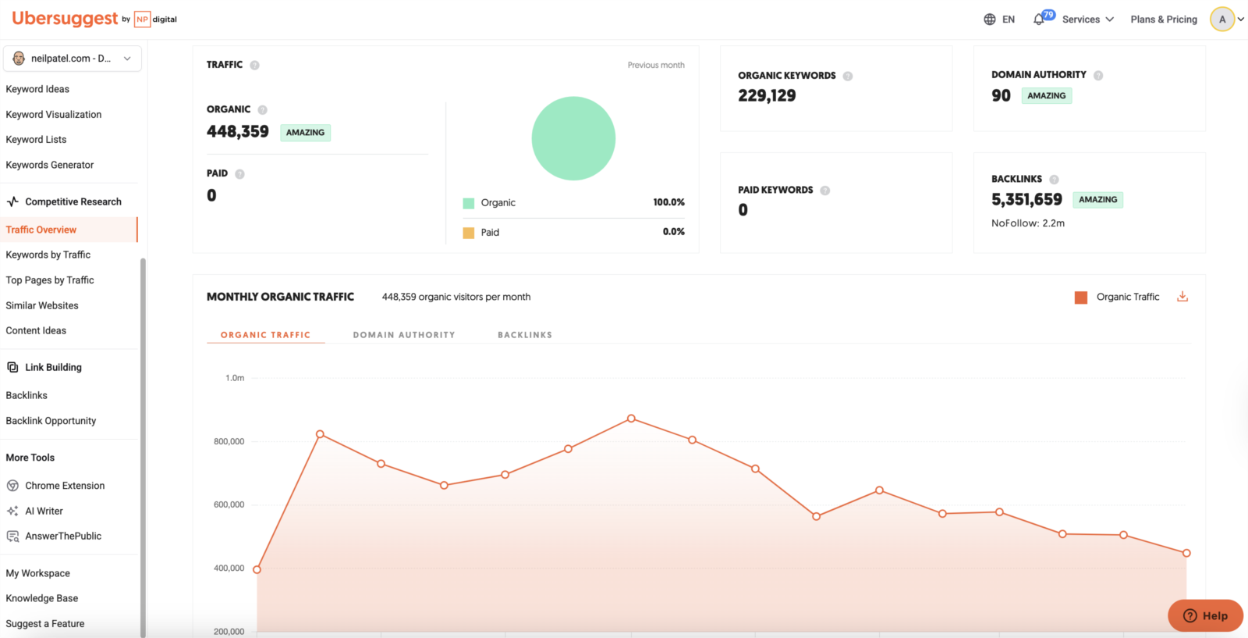The image size is (1248, 638).
Task: Click Plans & Pricing link
Action: tap(1164, 20)
